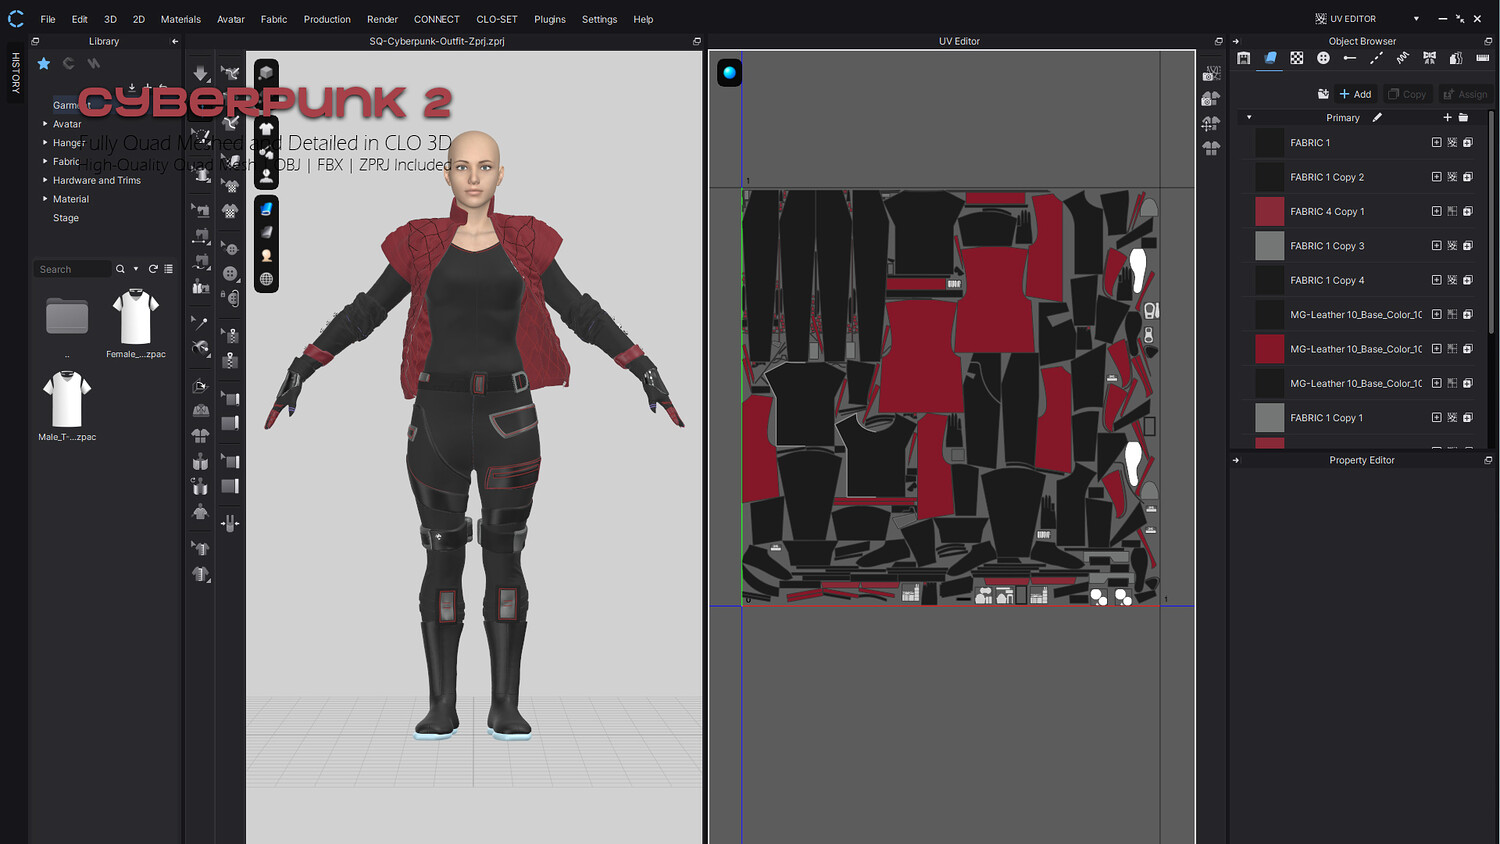
Task: Open the checkered Graphic tab in Object Browser
Action: (1297, 58)
